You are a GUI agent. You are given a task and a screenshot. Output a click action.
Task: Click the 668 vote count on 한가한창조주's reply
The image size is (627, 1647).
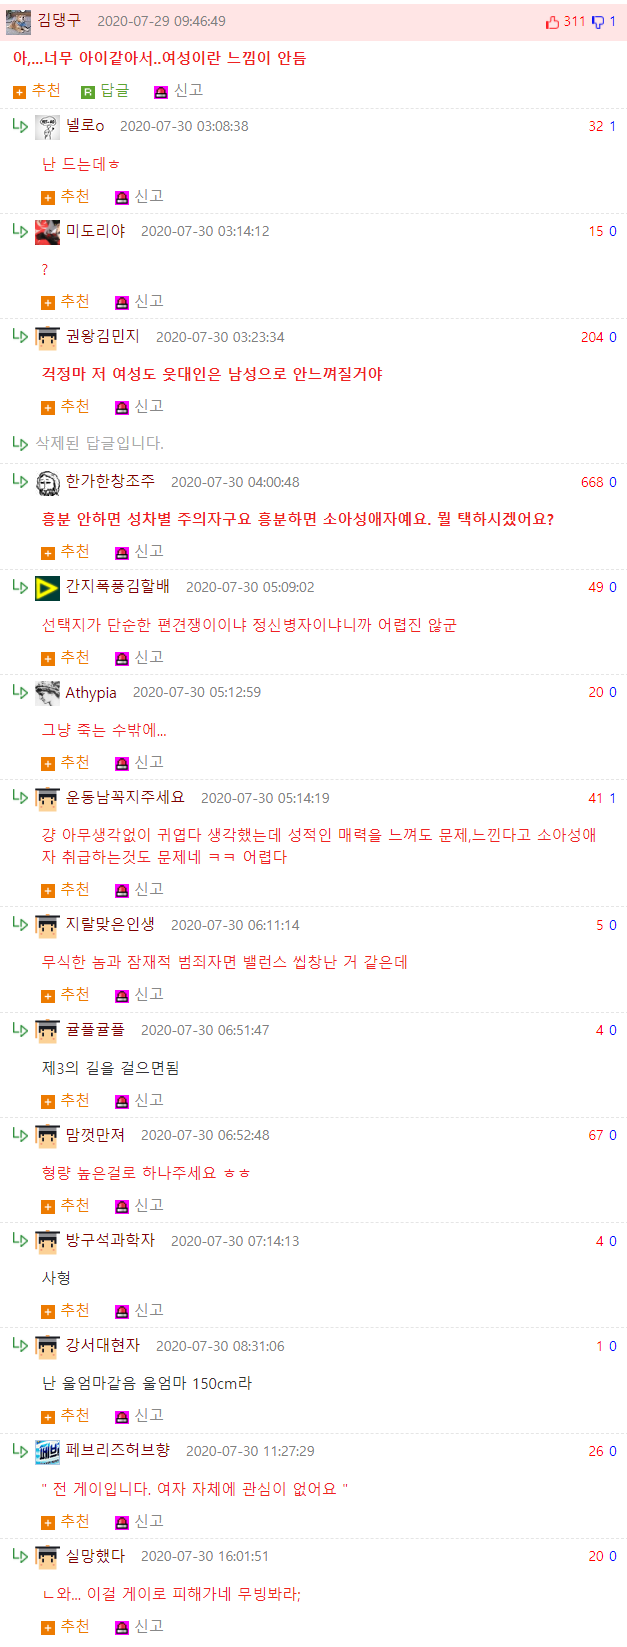point(592,482)
